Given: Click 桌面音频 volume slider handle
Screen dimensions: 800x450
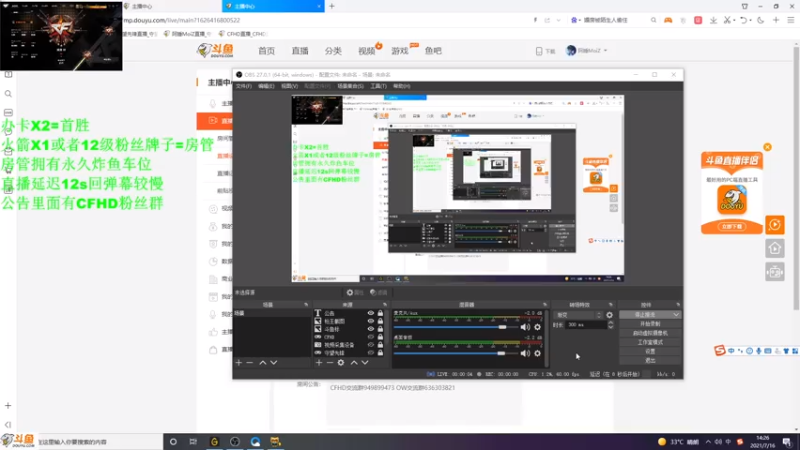Looking at the screenshot, I should (x=501, y=353).
